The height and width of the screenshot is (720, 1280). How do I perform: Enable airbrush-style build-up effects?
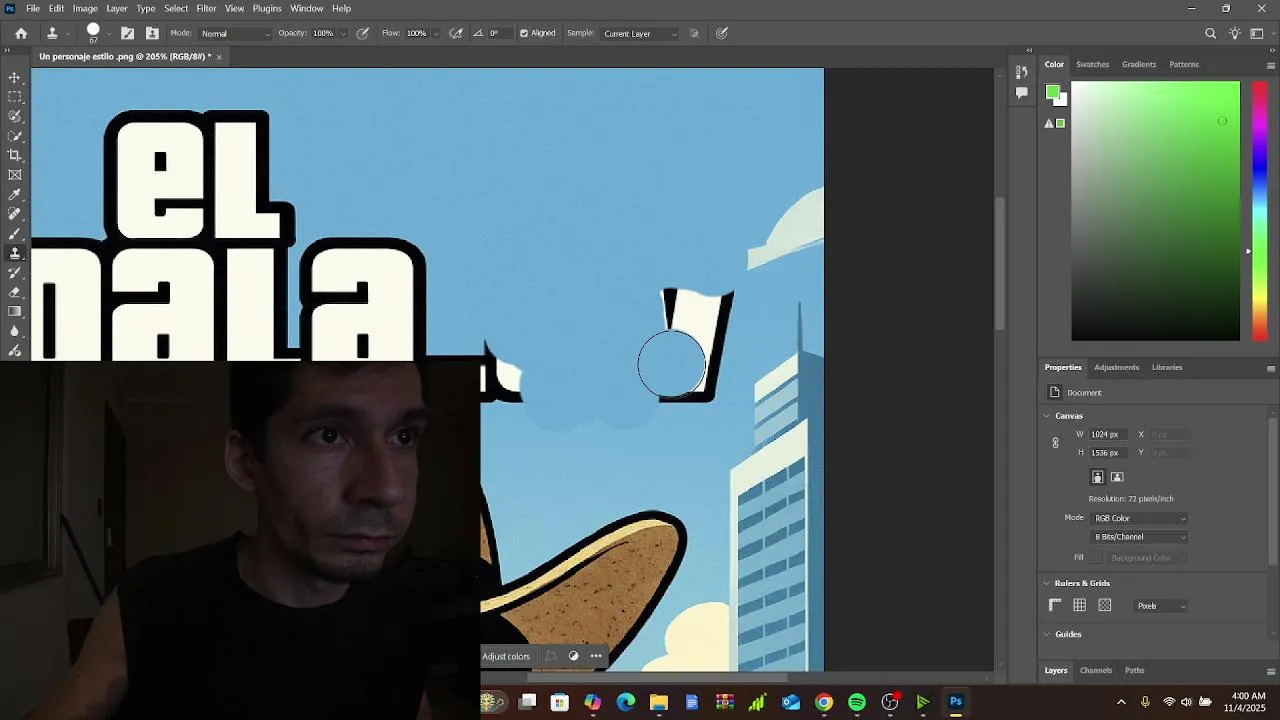[x=456, y=33]
